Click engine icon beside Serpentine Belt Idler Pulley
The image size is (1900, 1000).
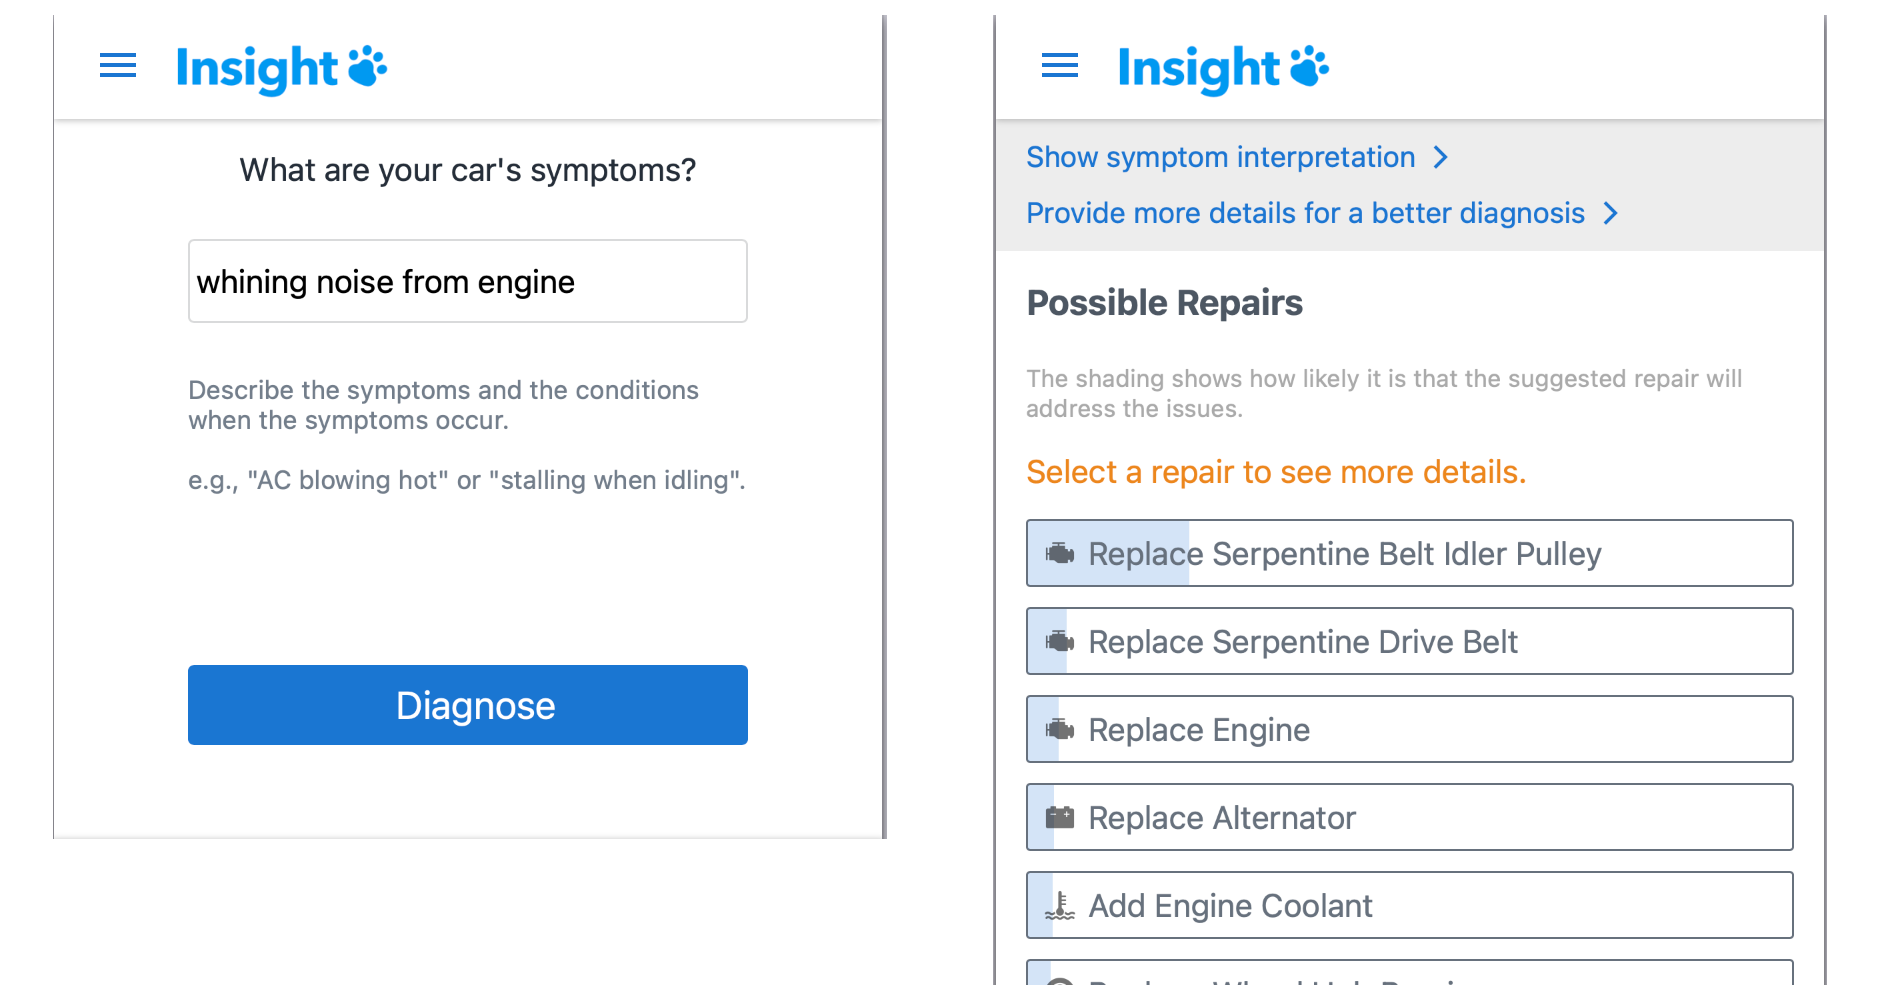pos(1060,553)
